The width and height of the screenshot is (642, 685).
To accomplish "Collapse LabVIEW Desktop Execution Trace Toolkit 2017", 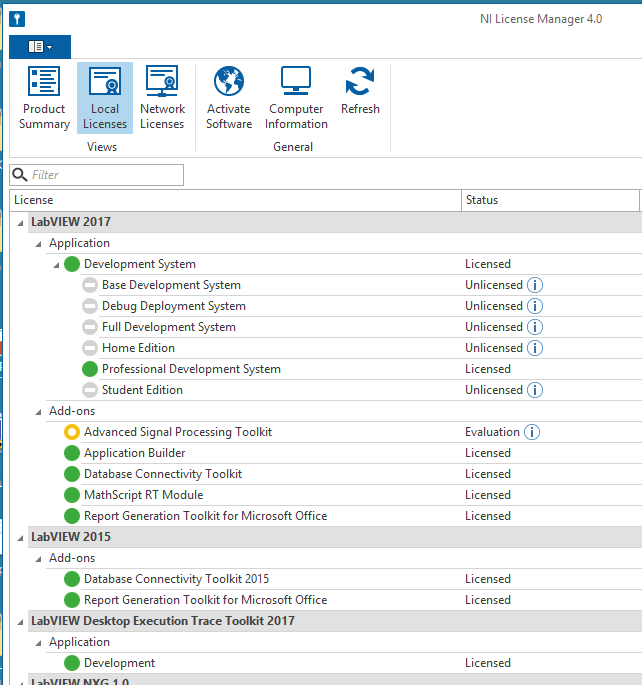I will point(21,622).
